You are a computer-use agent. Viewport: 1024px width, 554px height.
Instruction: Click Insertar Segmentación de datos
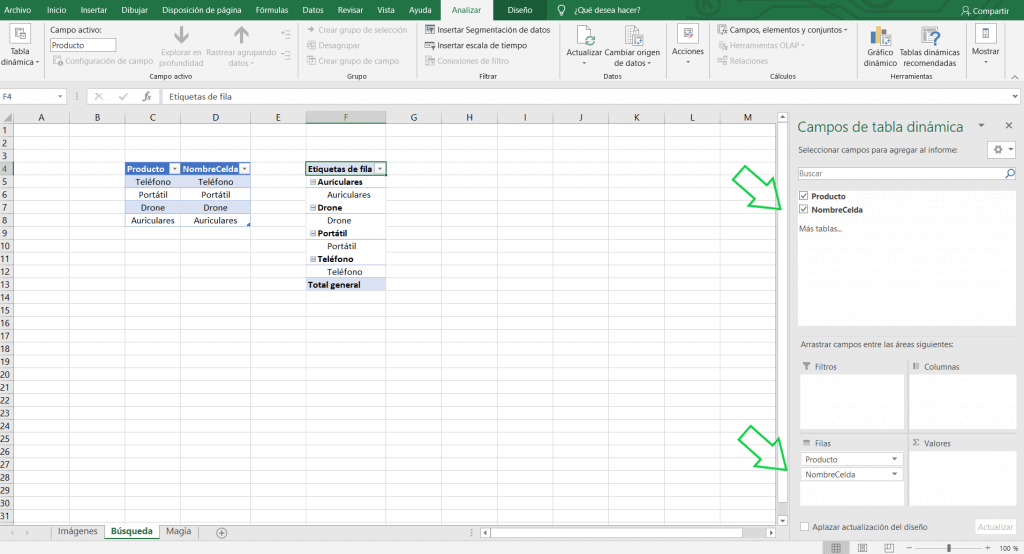(x=487, y=30)
